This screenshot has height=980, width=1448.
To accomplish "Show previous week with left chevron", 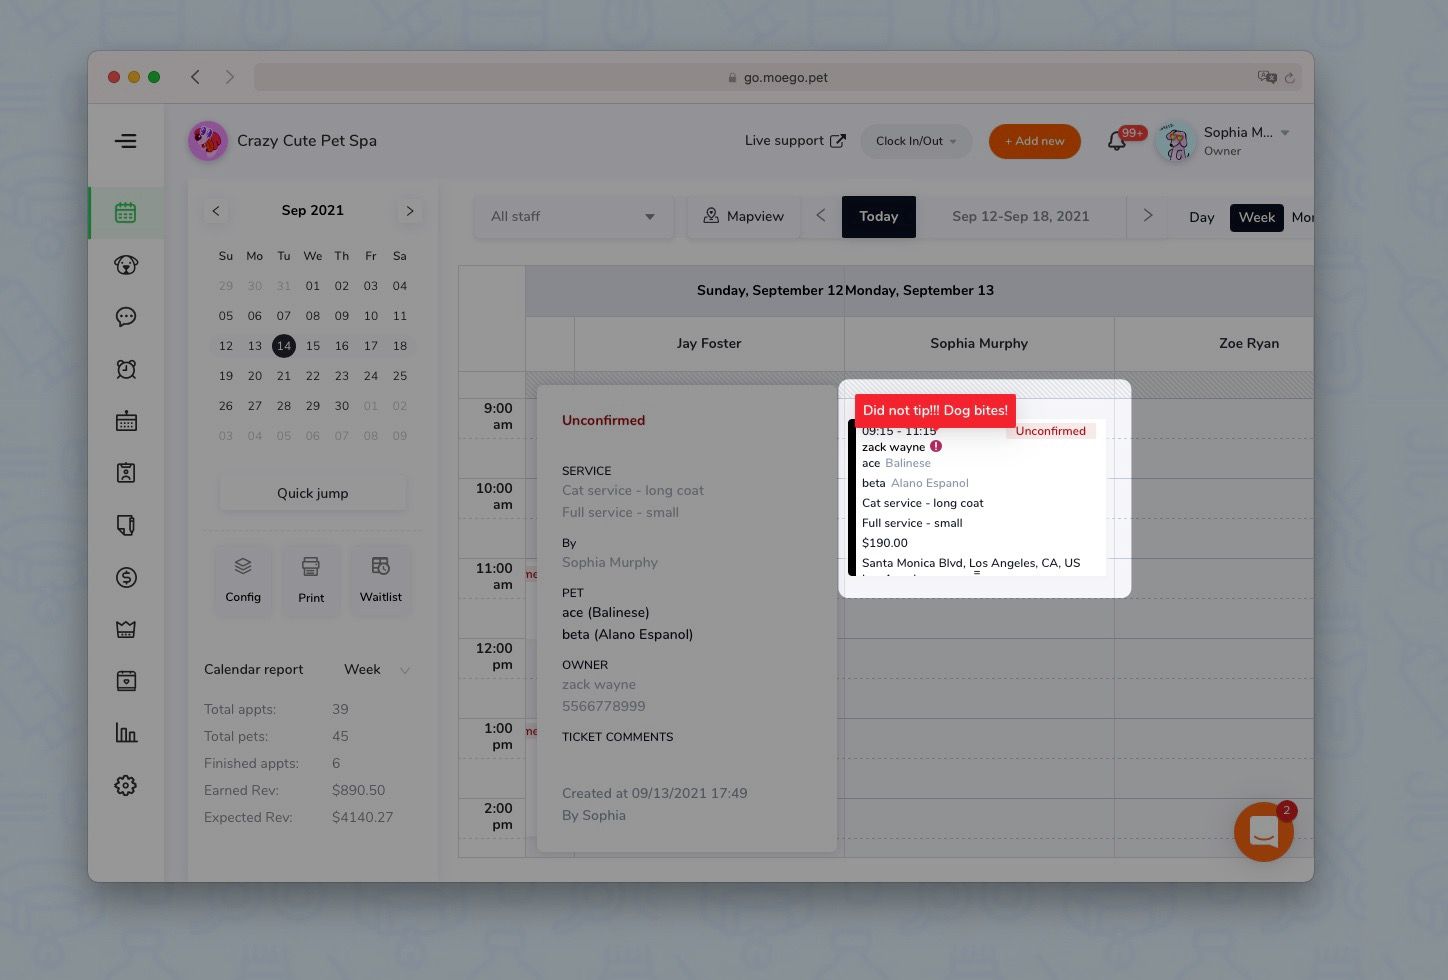I will (821, 216).
